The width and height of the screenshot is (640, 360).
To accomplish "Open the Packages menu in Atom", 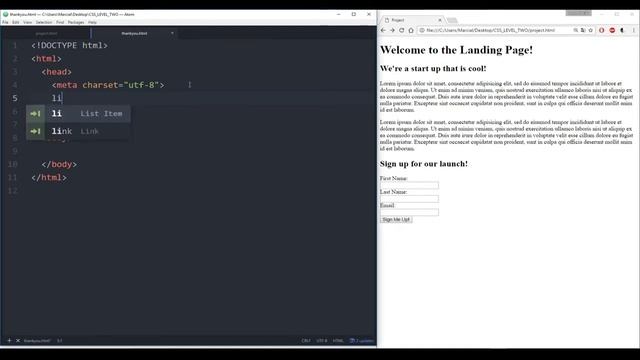I will pyautogui.click(x=76, y=22).
